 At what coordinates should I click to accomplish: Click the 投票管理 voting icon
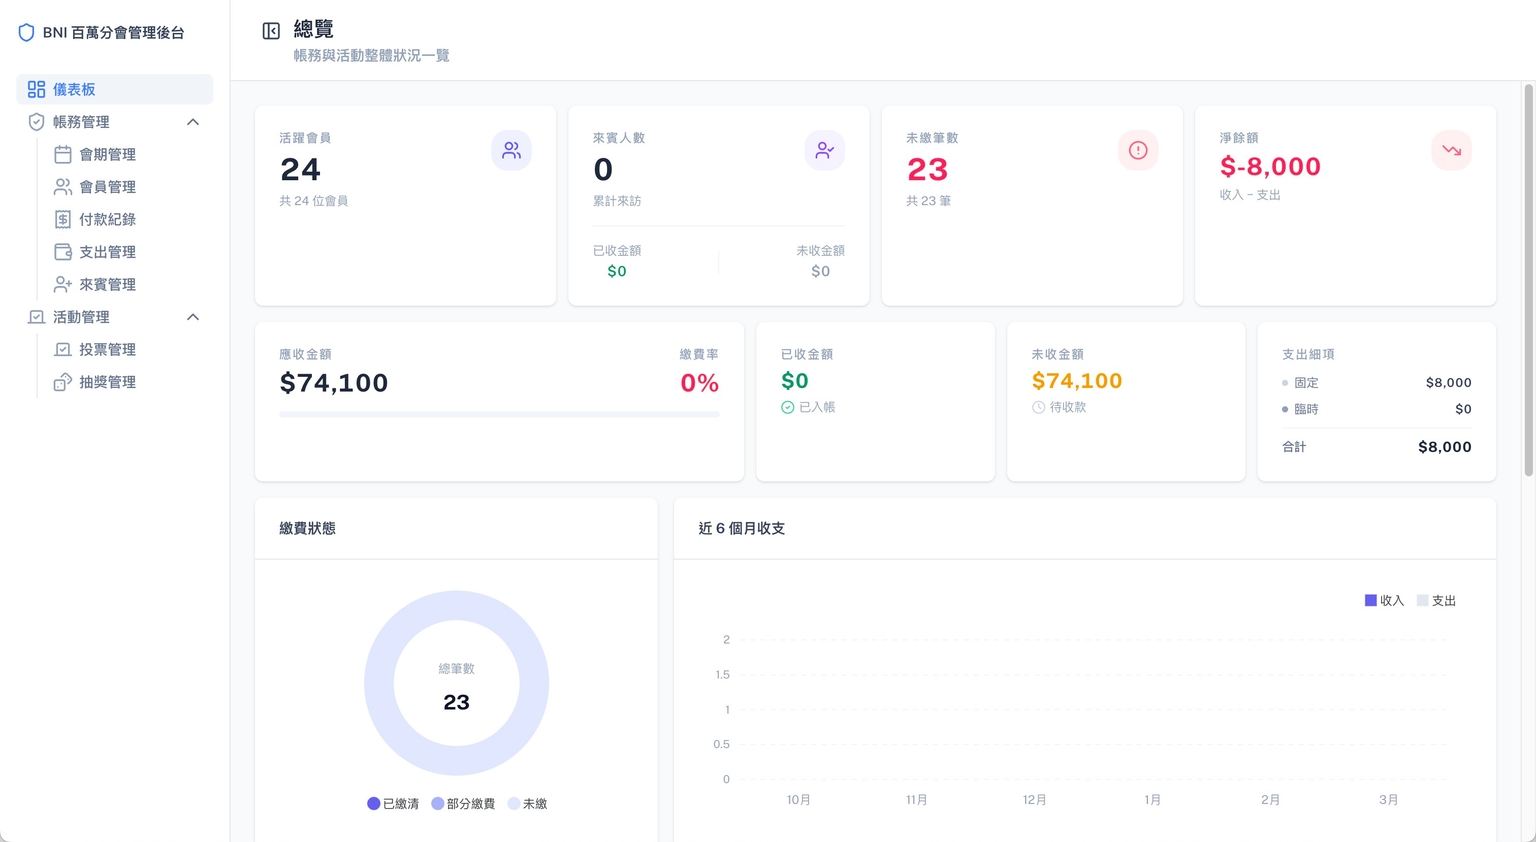[x=62, y=349]
